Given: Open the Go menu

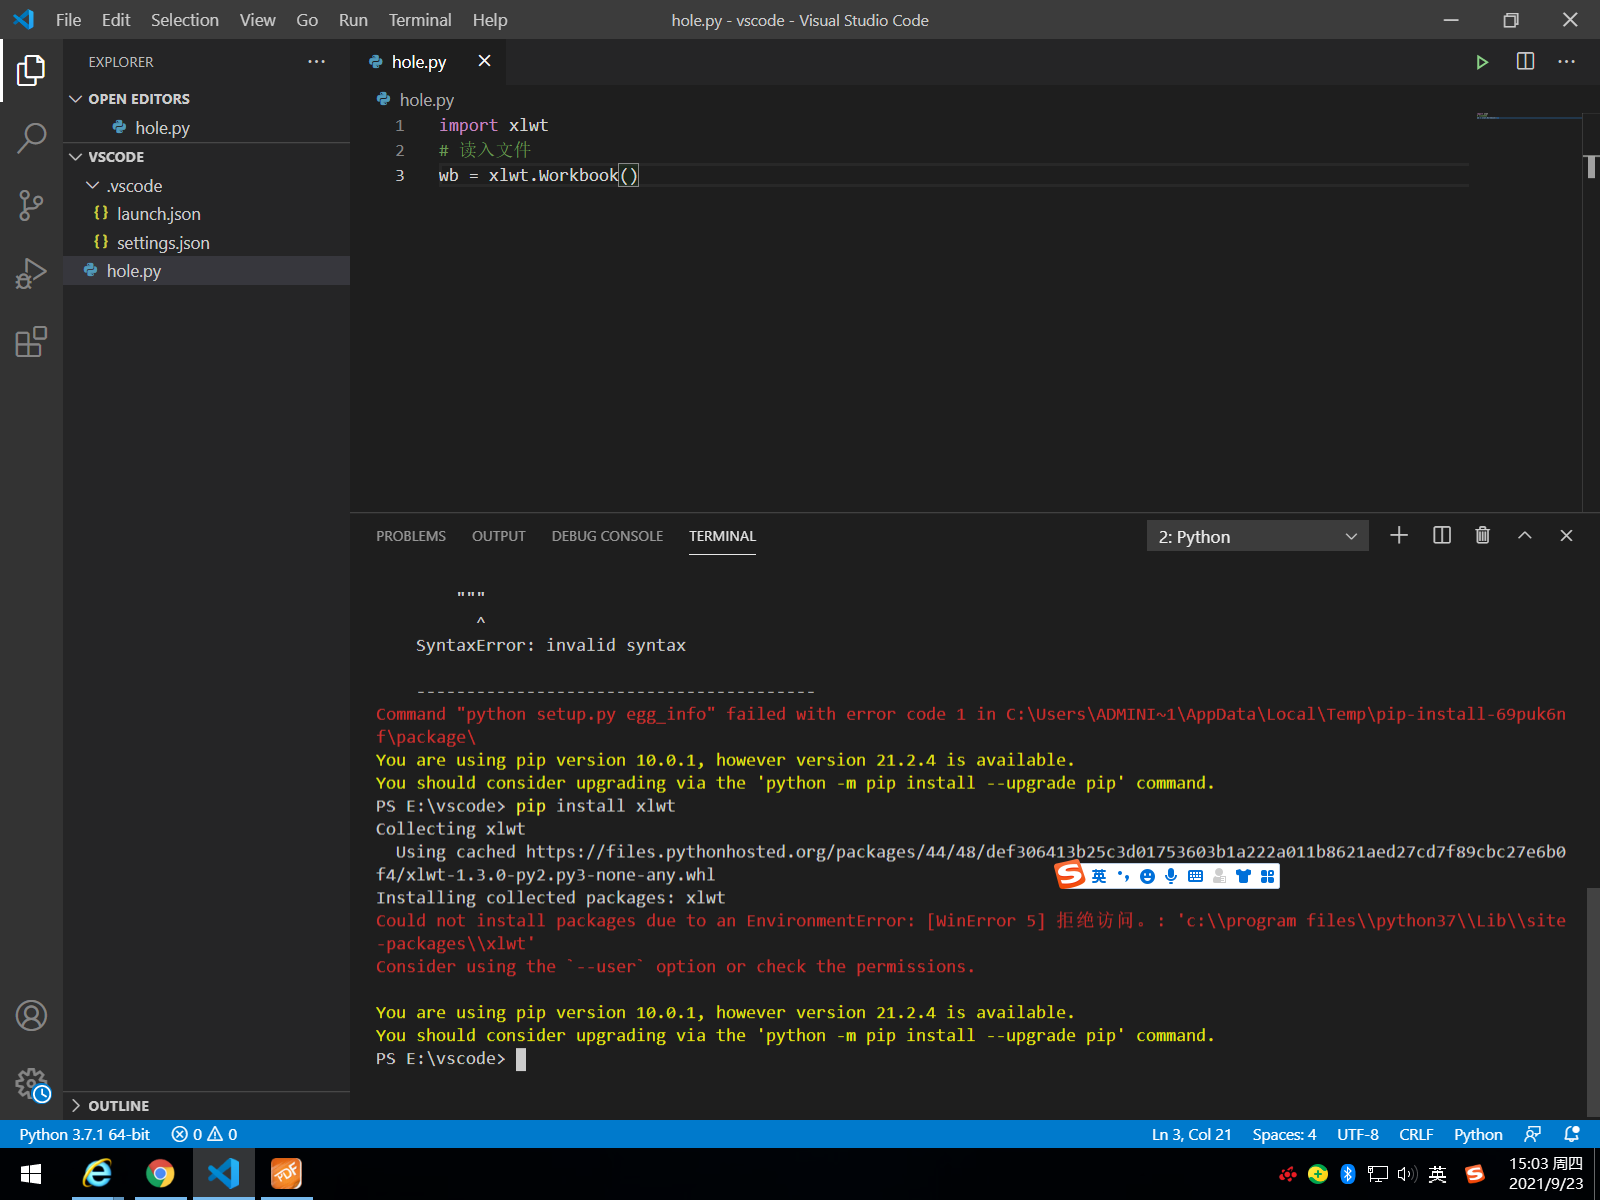Looking at the screenshot, I should [x=307, y=20].
